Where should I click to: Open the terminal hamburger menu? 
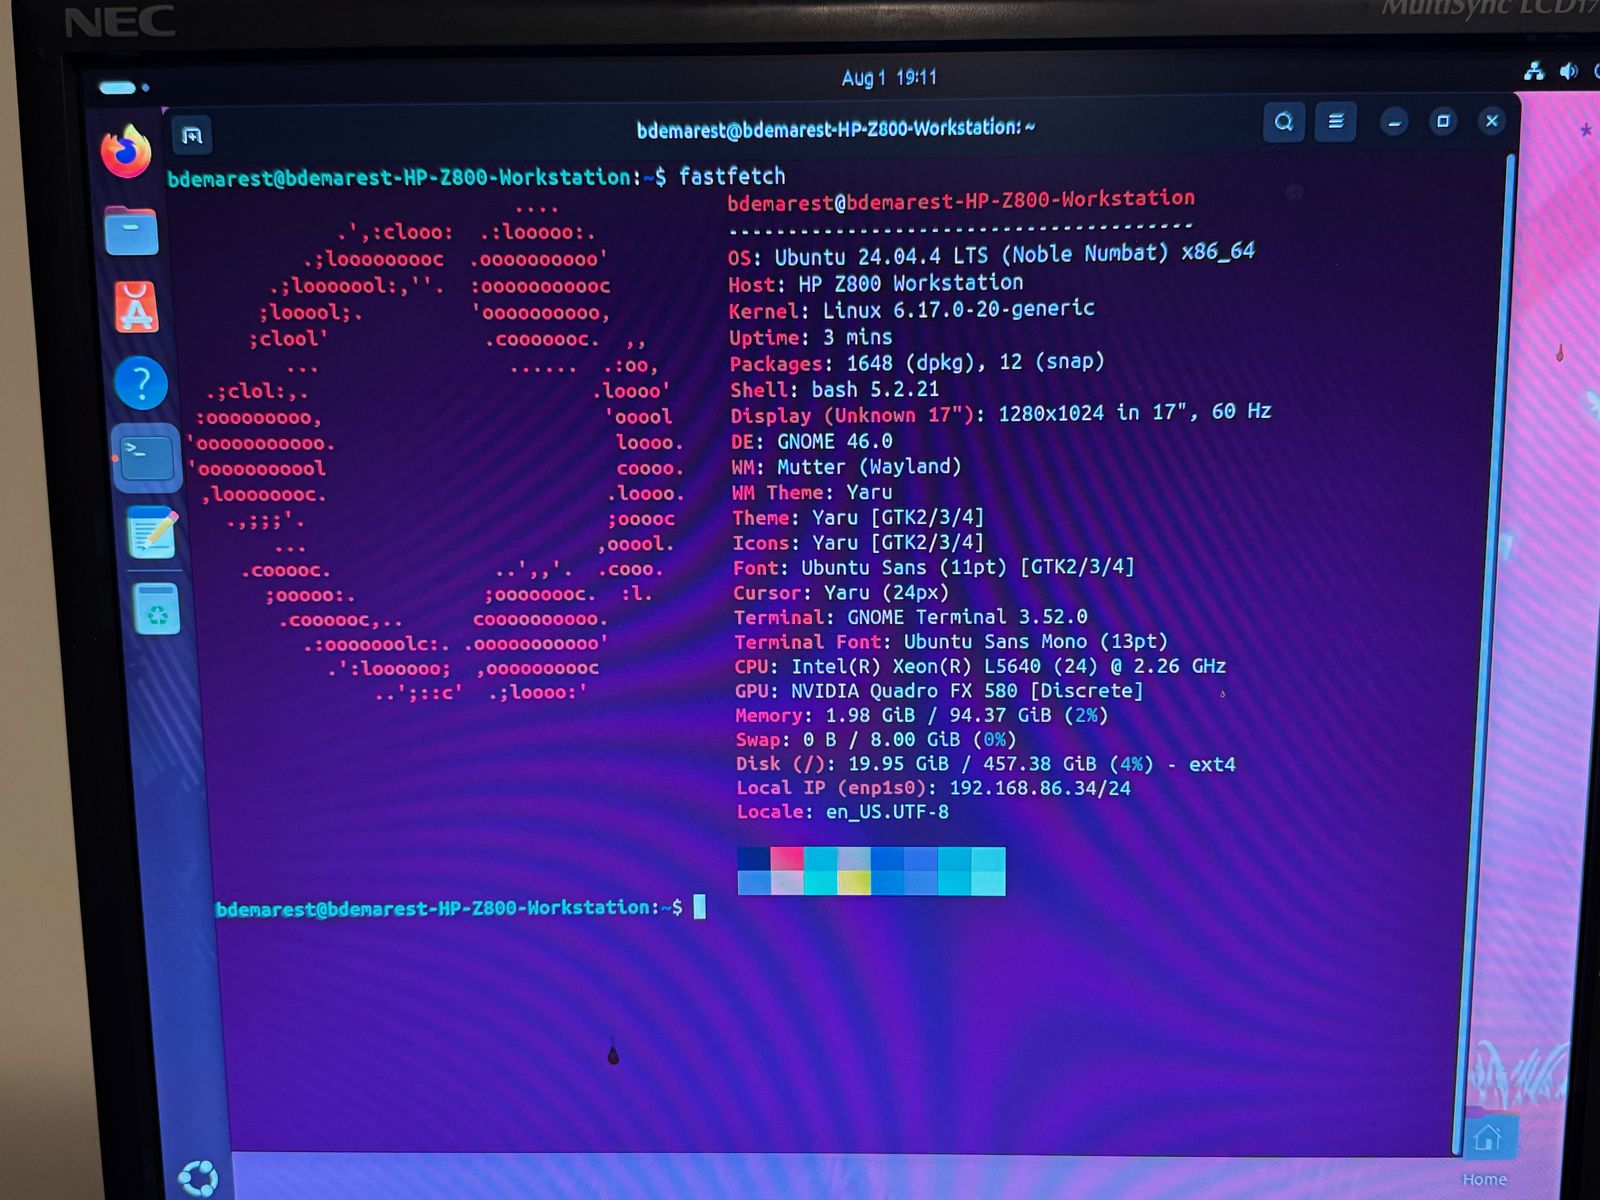1335,122
